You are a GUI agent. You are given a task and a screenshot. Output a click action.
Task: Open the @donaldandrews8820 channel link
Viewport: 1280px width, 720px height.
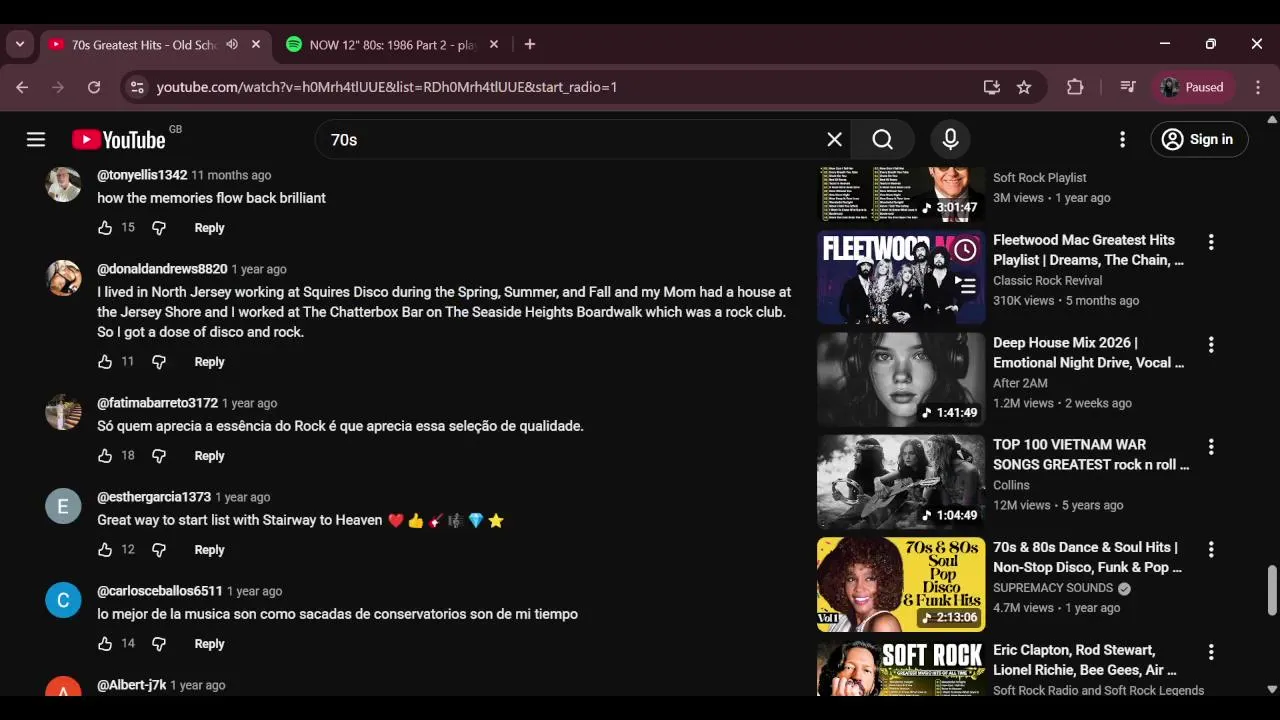pyautogui.click(x=162, y=269)
